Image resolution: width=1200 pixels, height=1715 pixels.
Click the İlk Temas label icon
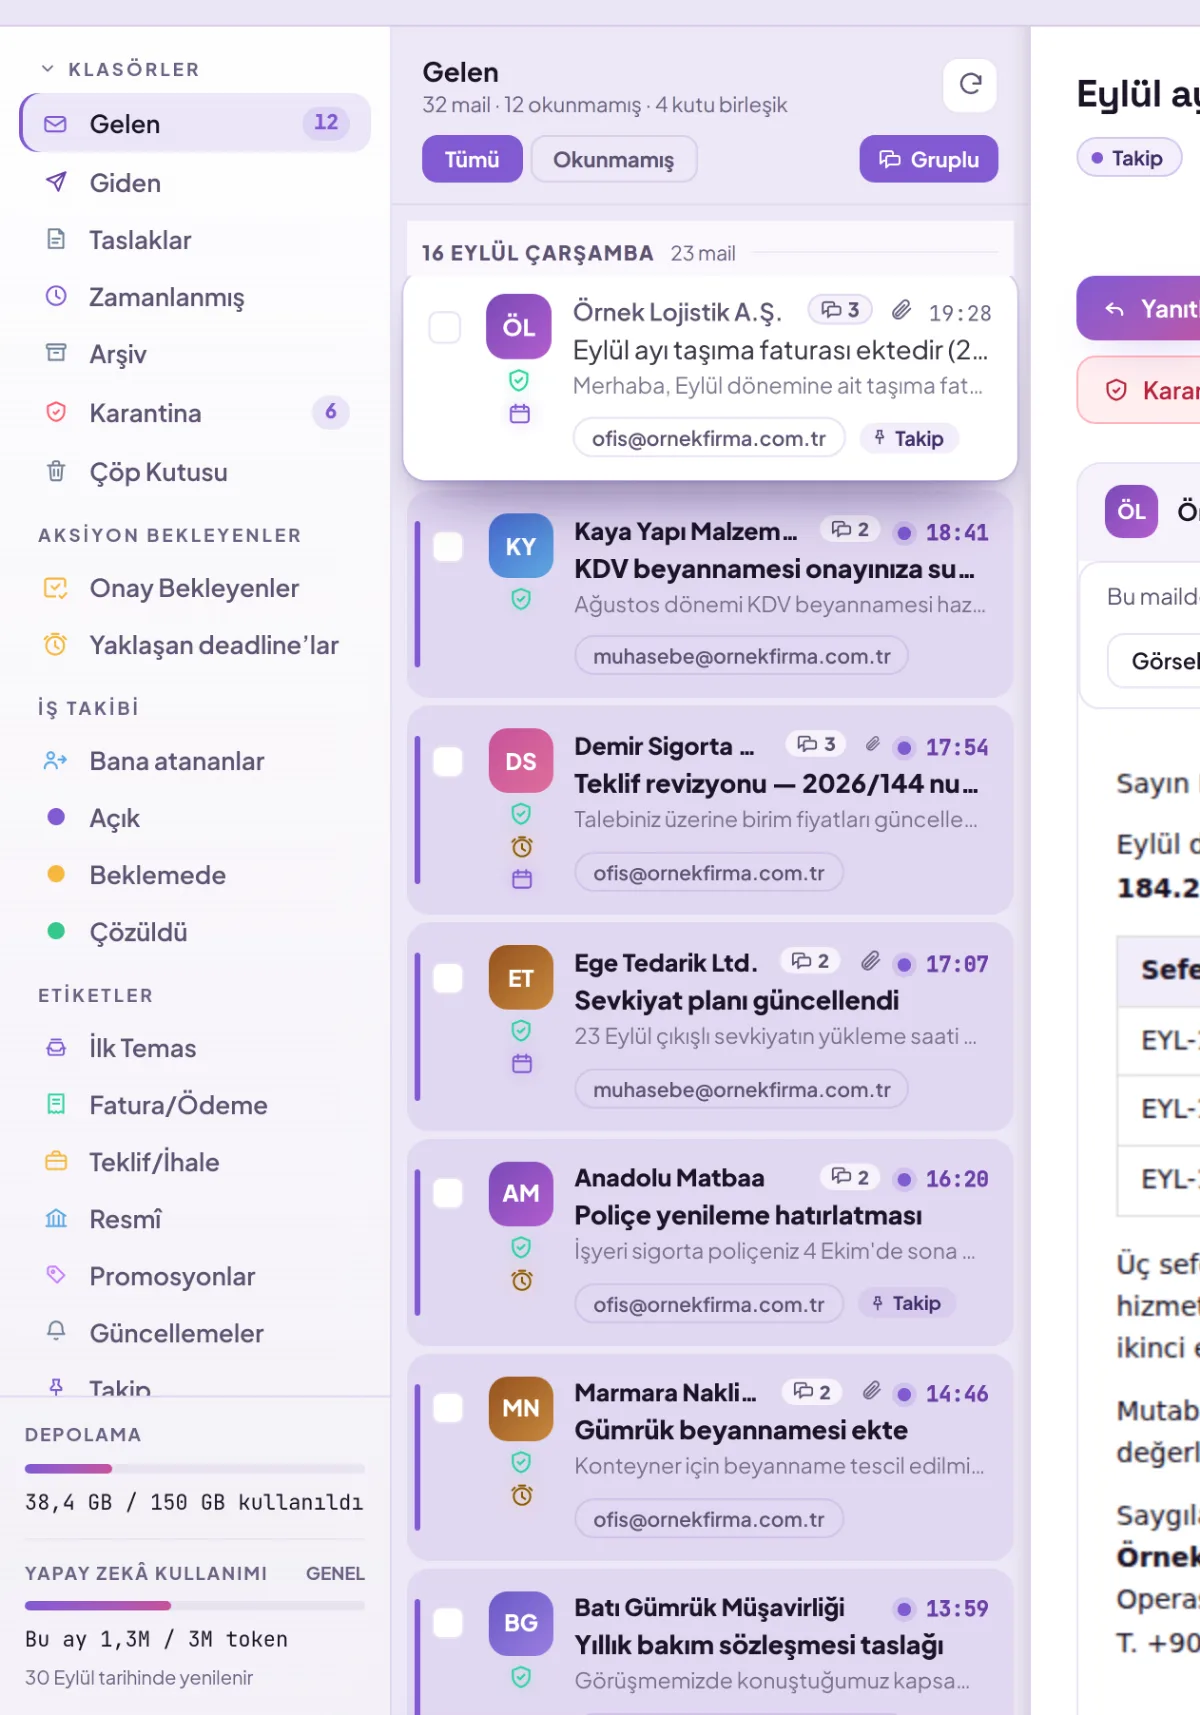(56, 1048)
